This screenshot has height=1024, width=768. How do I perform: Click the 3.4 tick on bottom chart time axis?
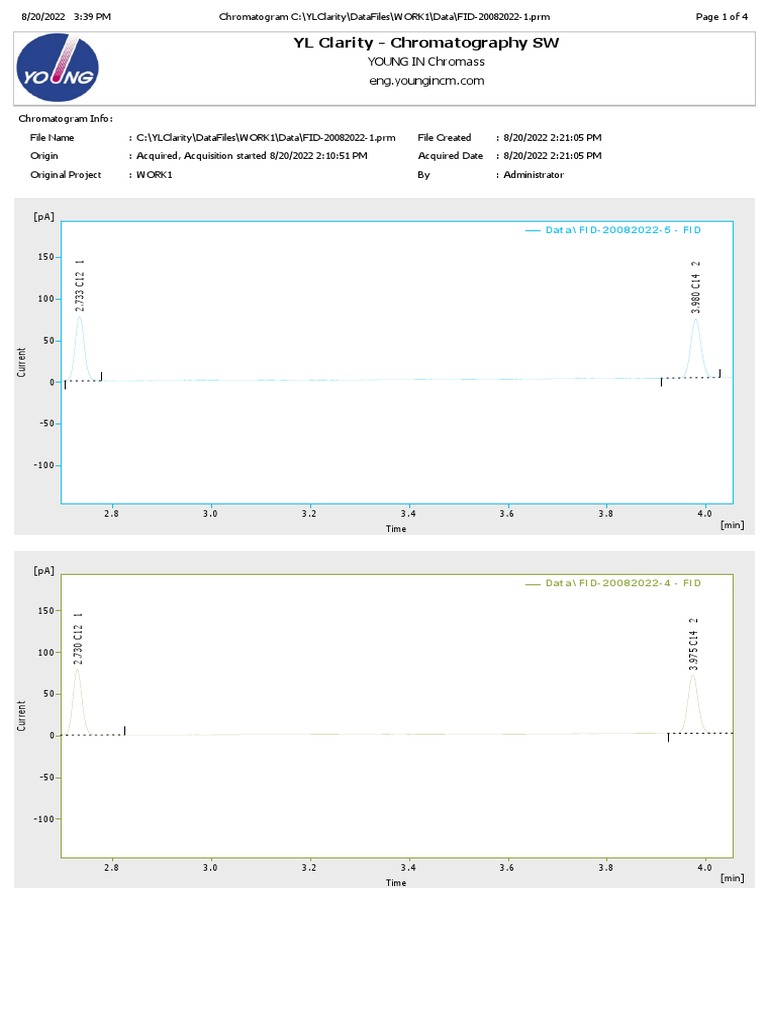[408, 868]
